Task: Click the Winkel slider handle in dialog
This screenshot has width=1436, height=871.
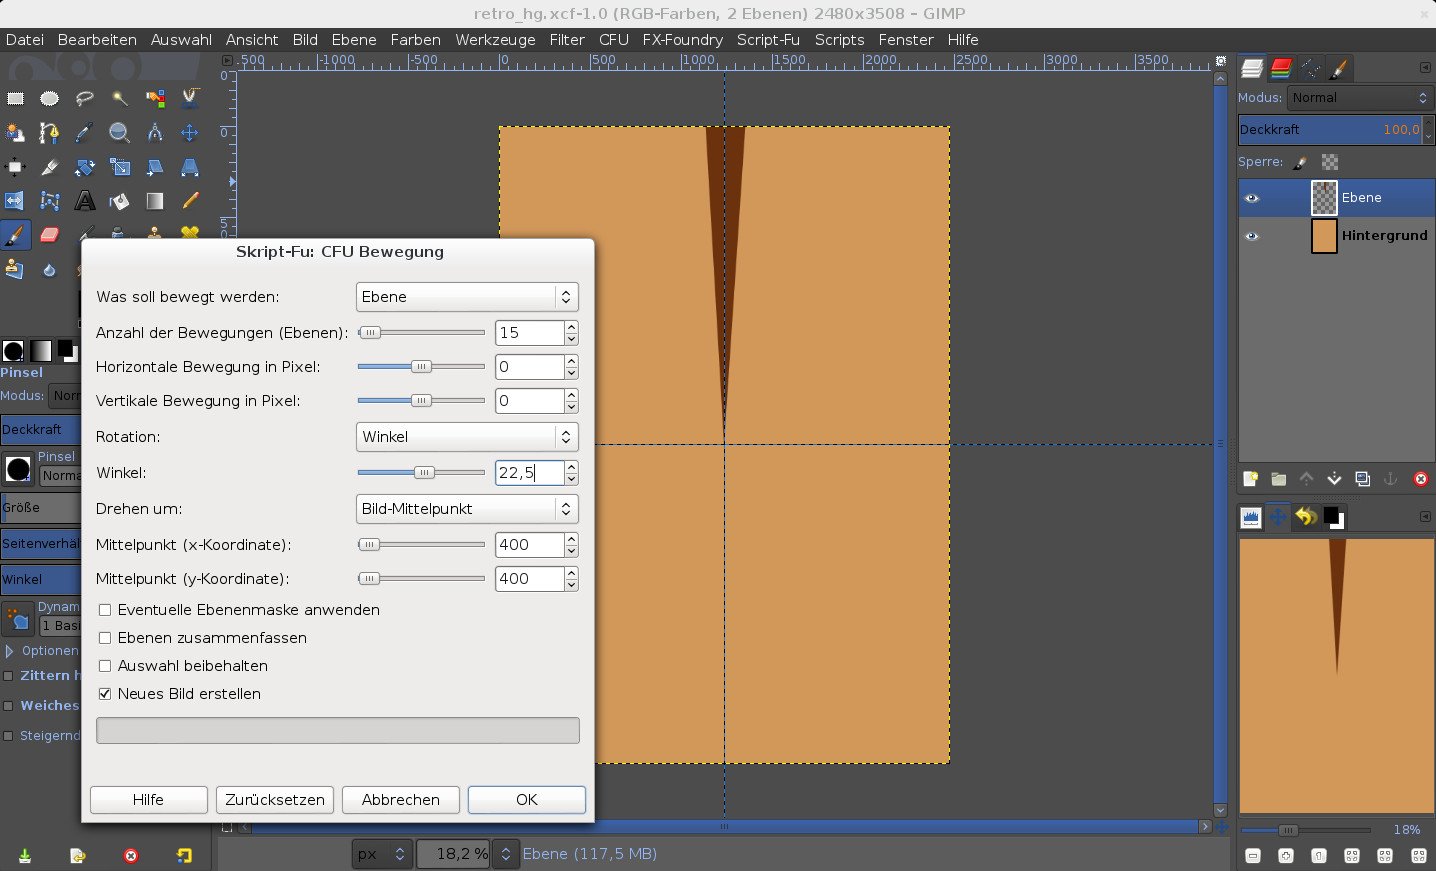Action: tap(424, 473)
